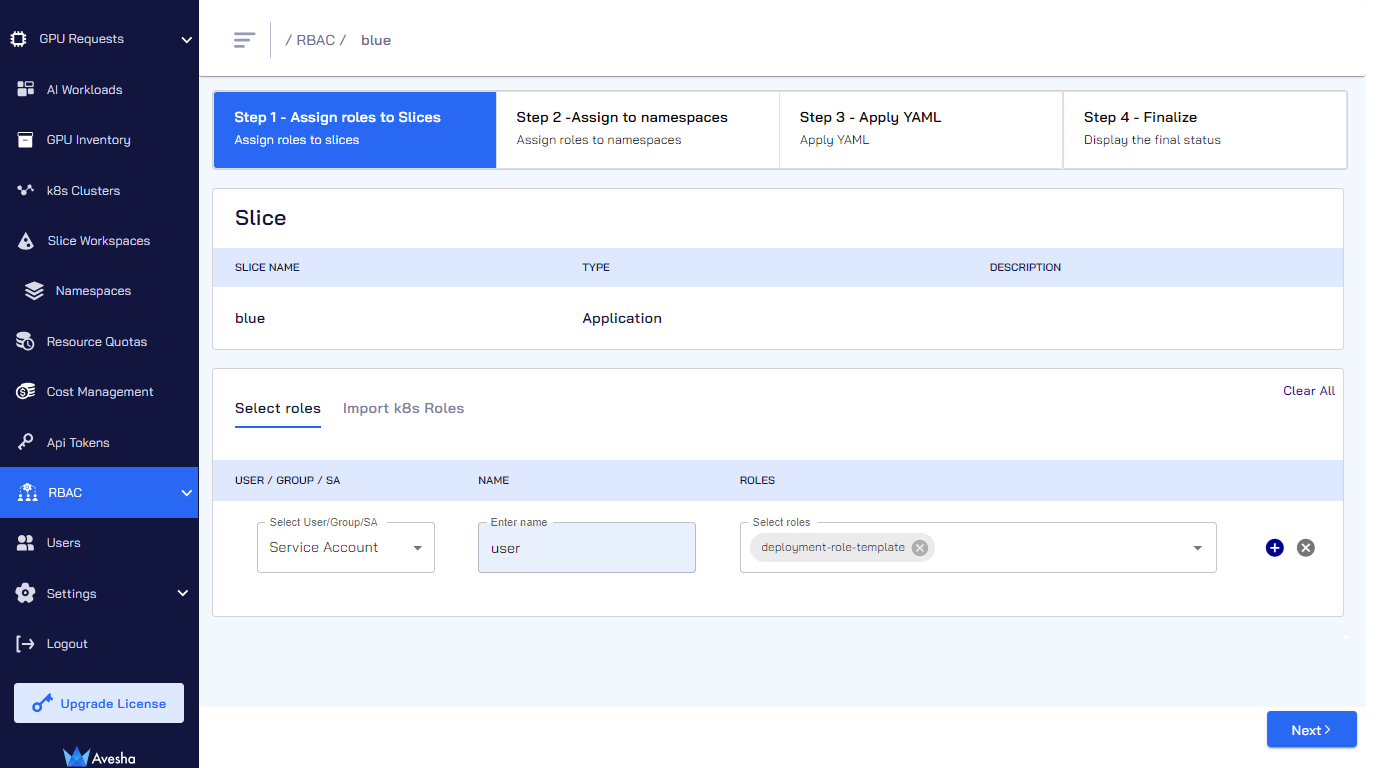Click the DESCRIPTION column header
Screen dimensions: 1398x782
1025,268
